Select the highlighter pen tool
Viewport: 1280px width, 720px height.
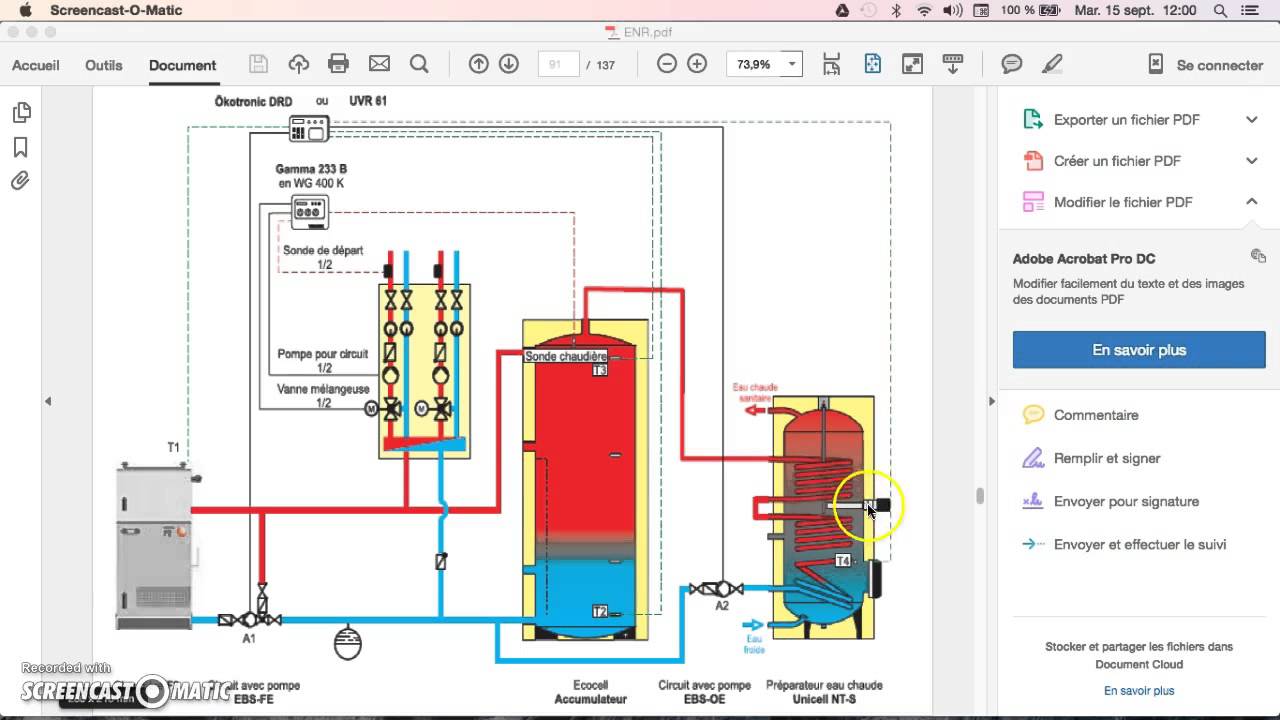(x=1052, y=64)
